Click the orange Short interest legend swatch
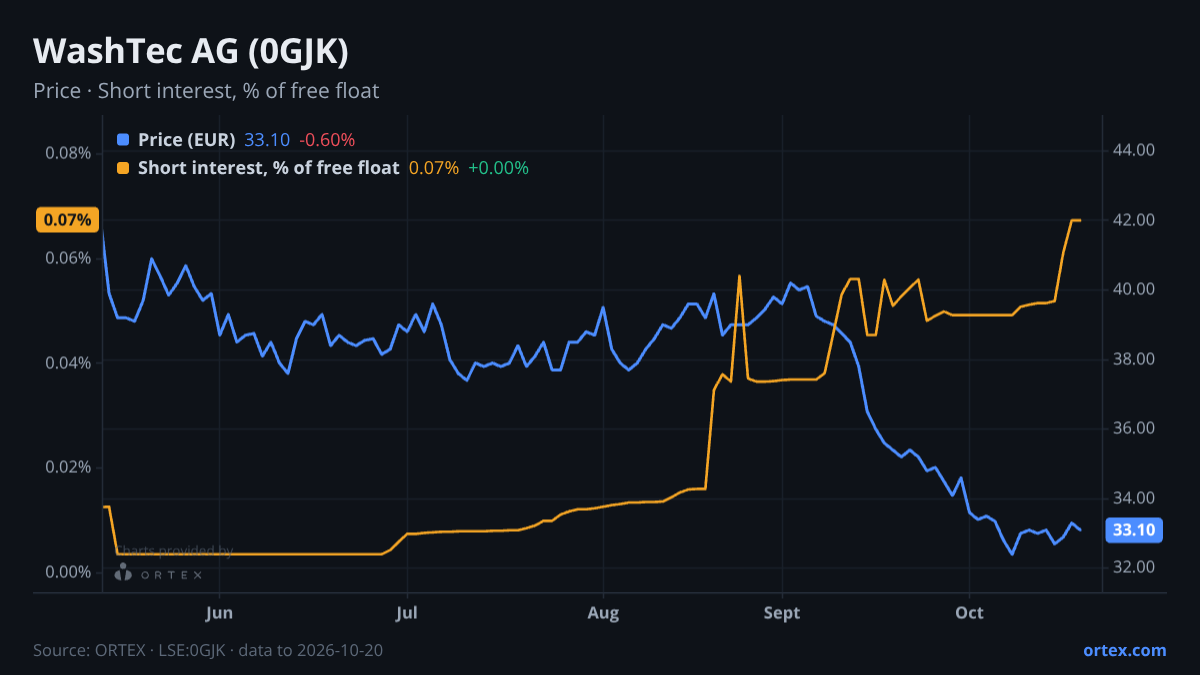 click(123, 168)
